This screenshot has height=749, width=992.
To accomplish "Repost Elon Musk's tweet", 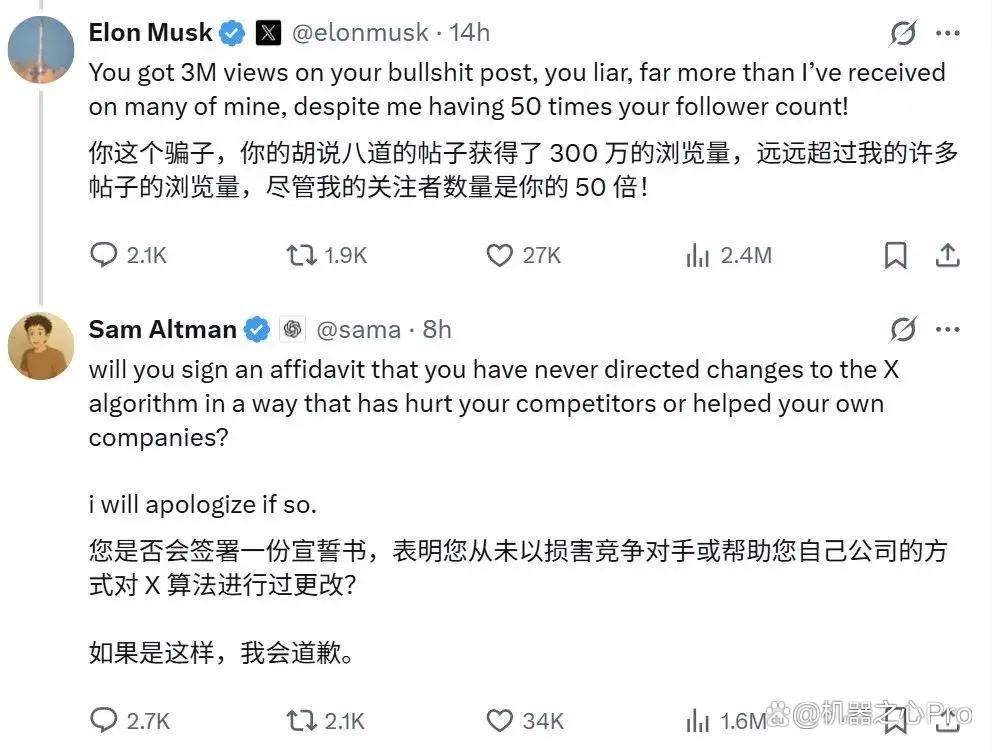I will pyautogui.click(x=326, y=255).
